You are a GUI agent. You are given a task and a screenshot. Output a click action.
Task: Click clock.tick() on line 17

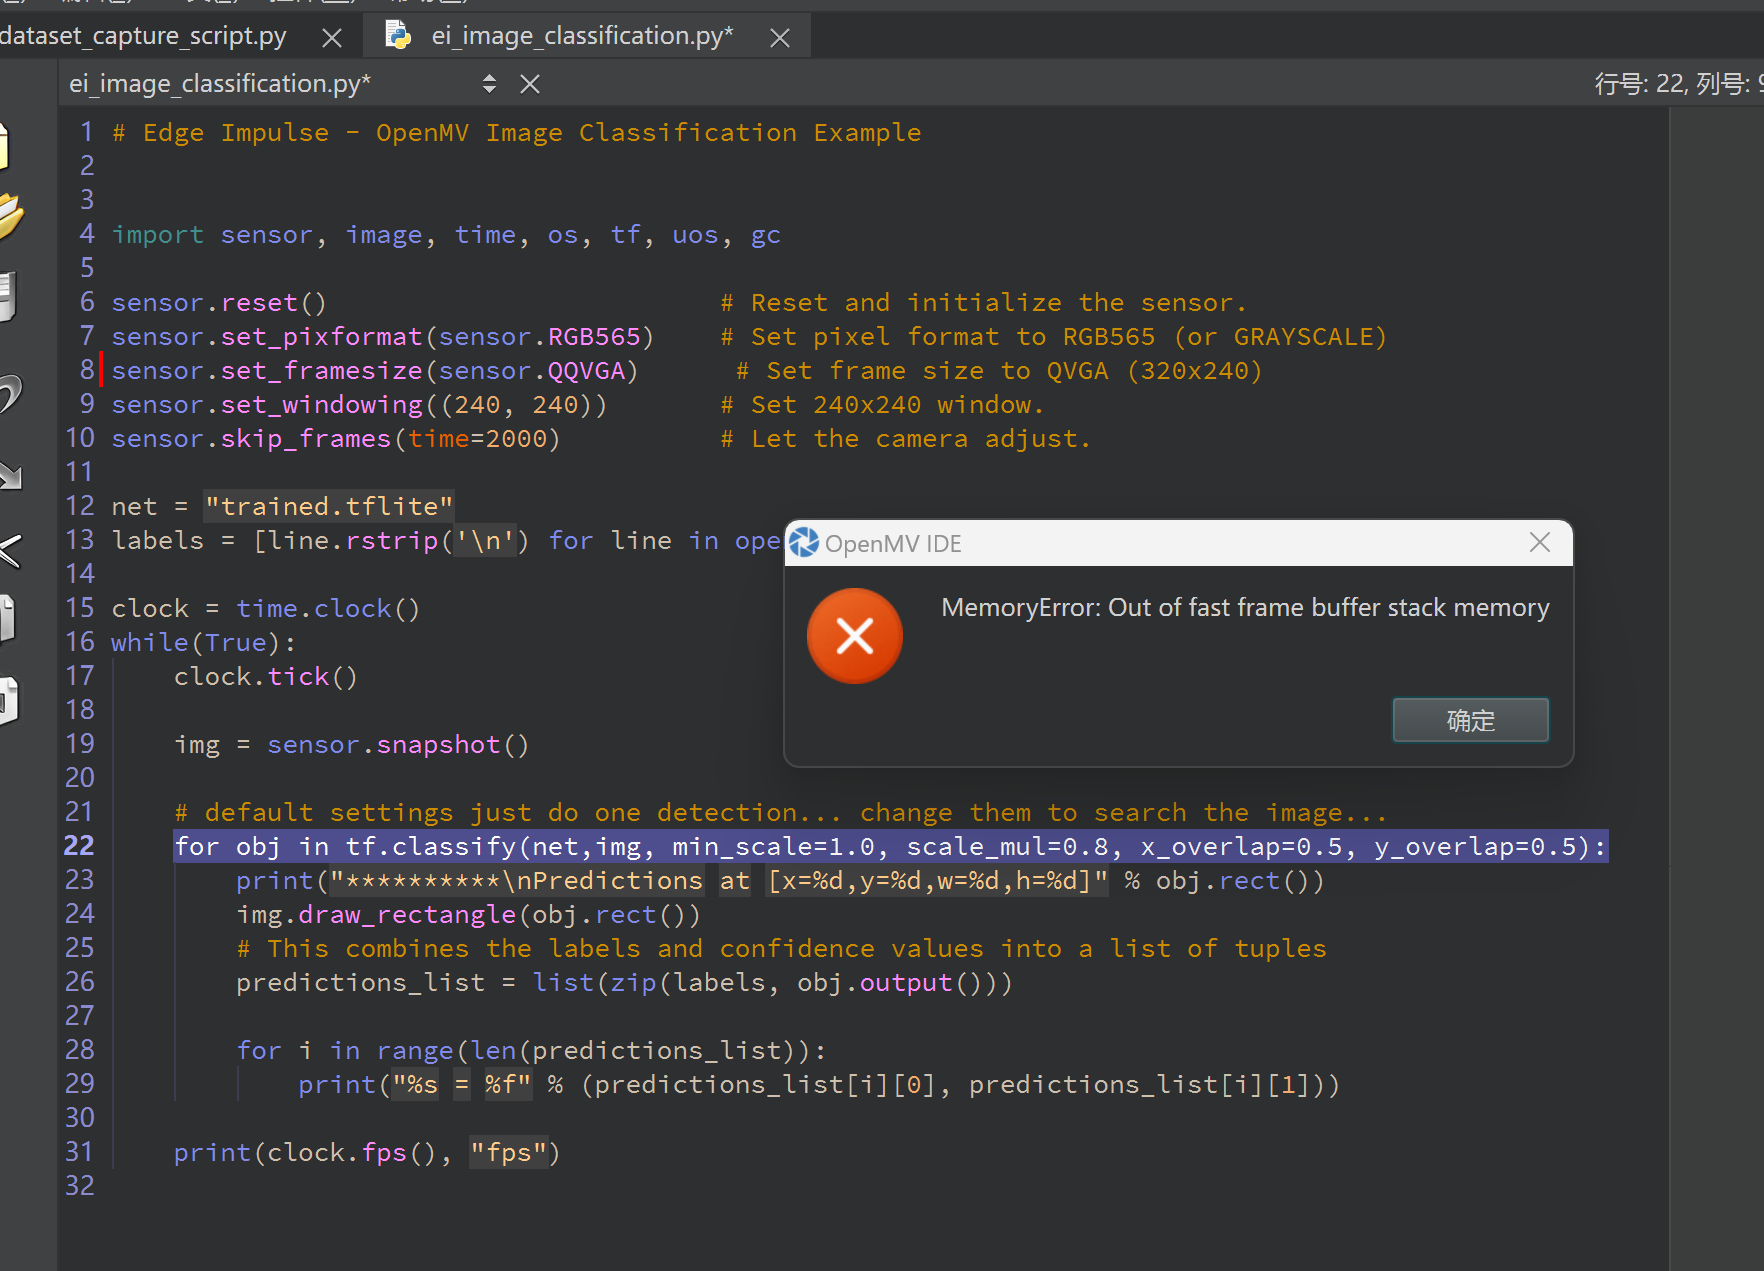[x=266, y=677]
